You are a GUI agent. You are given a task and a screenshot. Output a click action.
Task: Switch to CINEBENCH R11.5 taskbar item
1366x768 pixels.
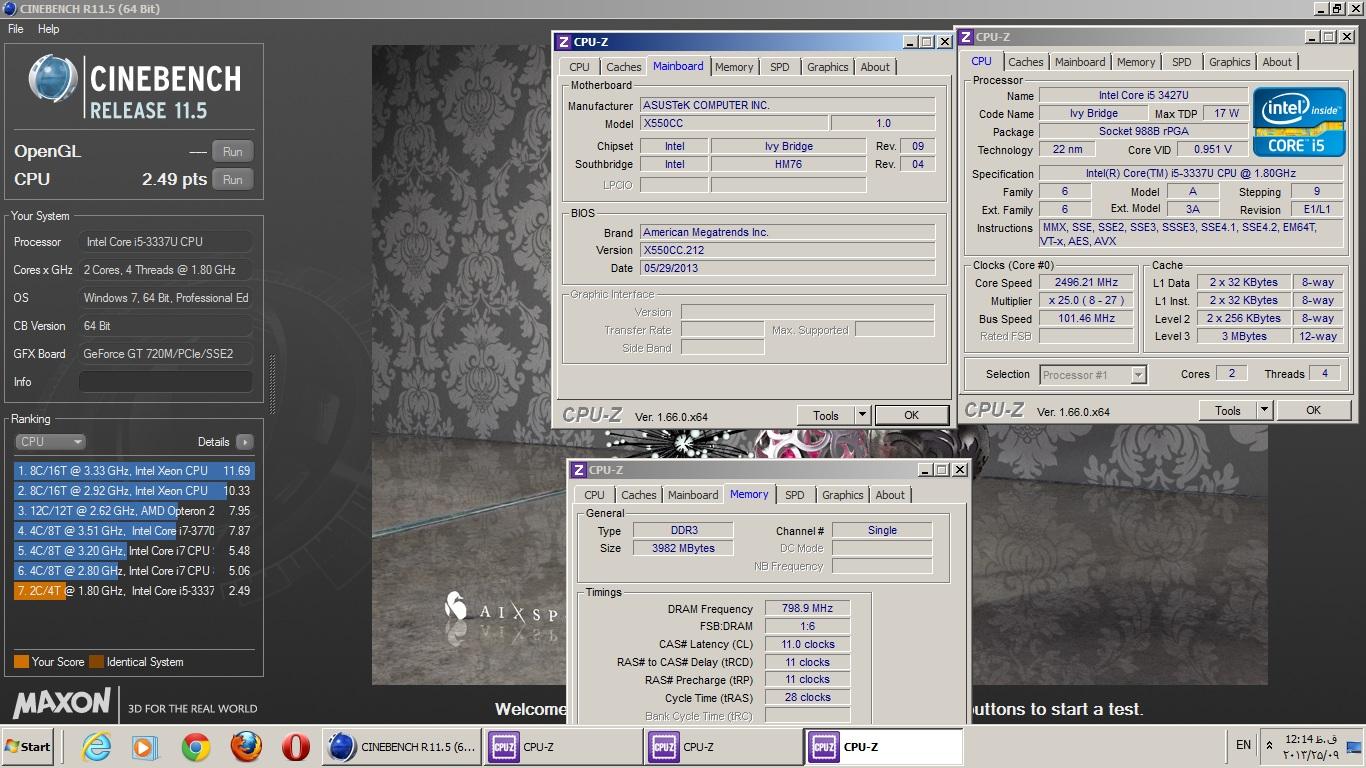click(403, 746)
